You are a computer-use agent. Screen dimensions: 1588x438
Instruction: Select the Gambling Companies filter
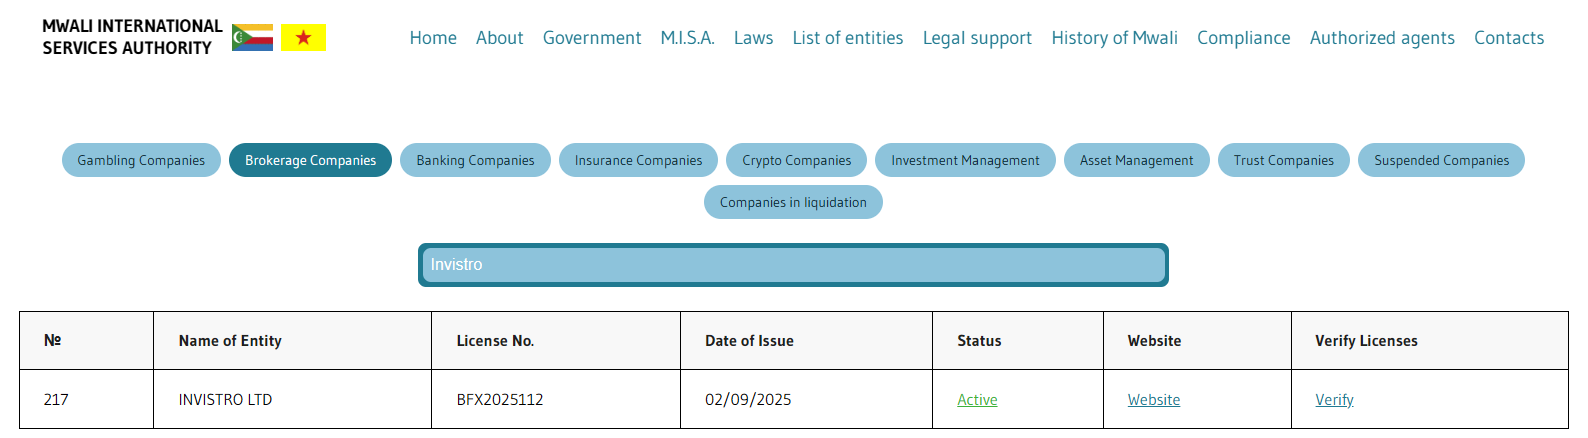[x=141, y=160]
